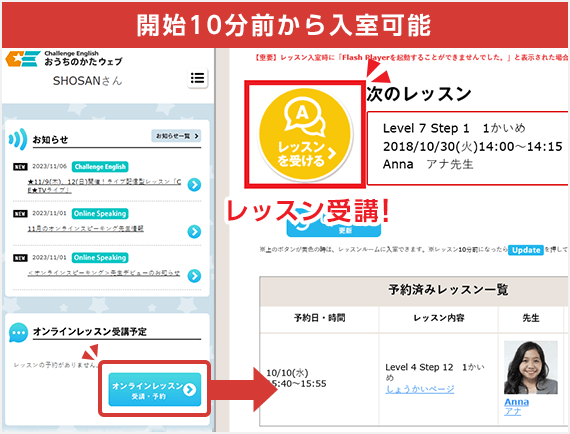Open the hamburger list menu icon

pos(197,78)
